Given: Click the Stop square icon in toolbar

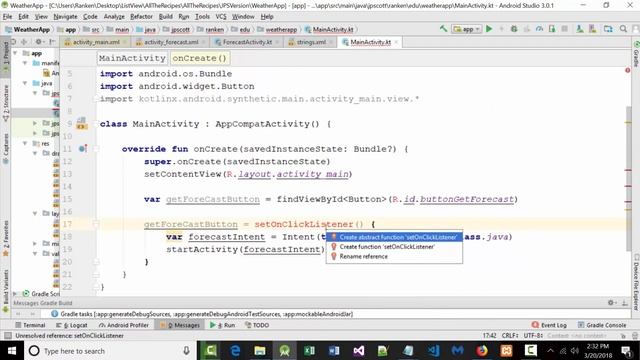Looking at the screenshot, I should 564,29.
